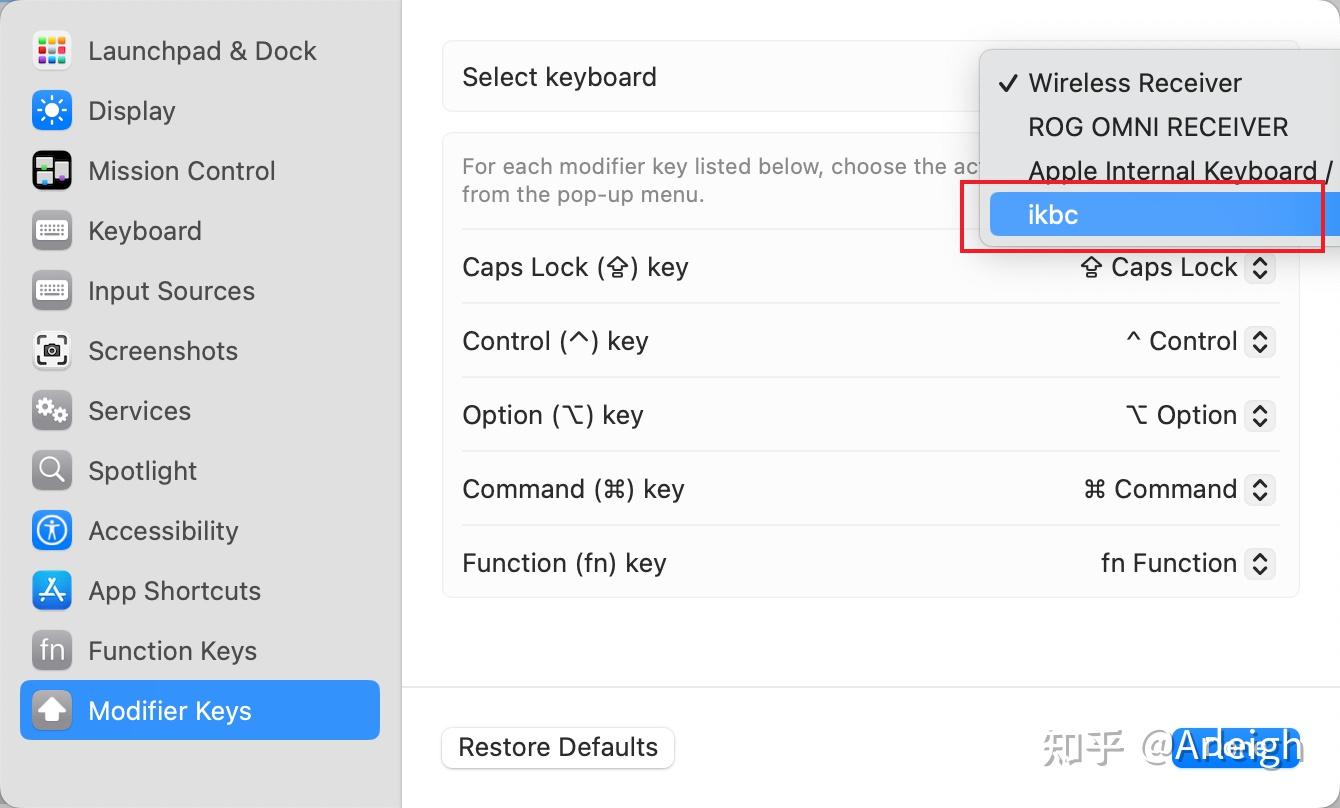This screenshot has width=1340, height=808.
Task: Select the Screenshots camera icon
Action: (51, 351)
